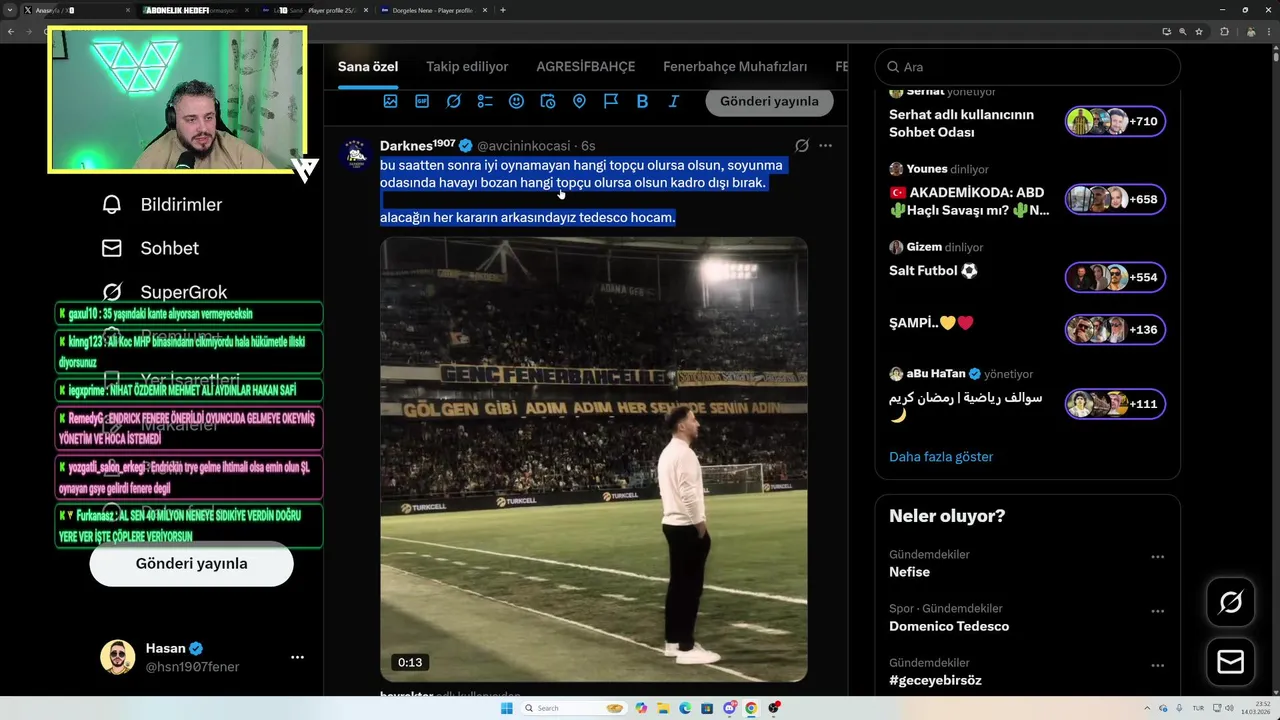Join aBu HaTan space
1280x720 pixels.
pos(965,405)
